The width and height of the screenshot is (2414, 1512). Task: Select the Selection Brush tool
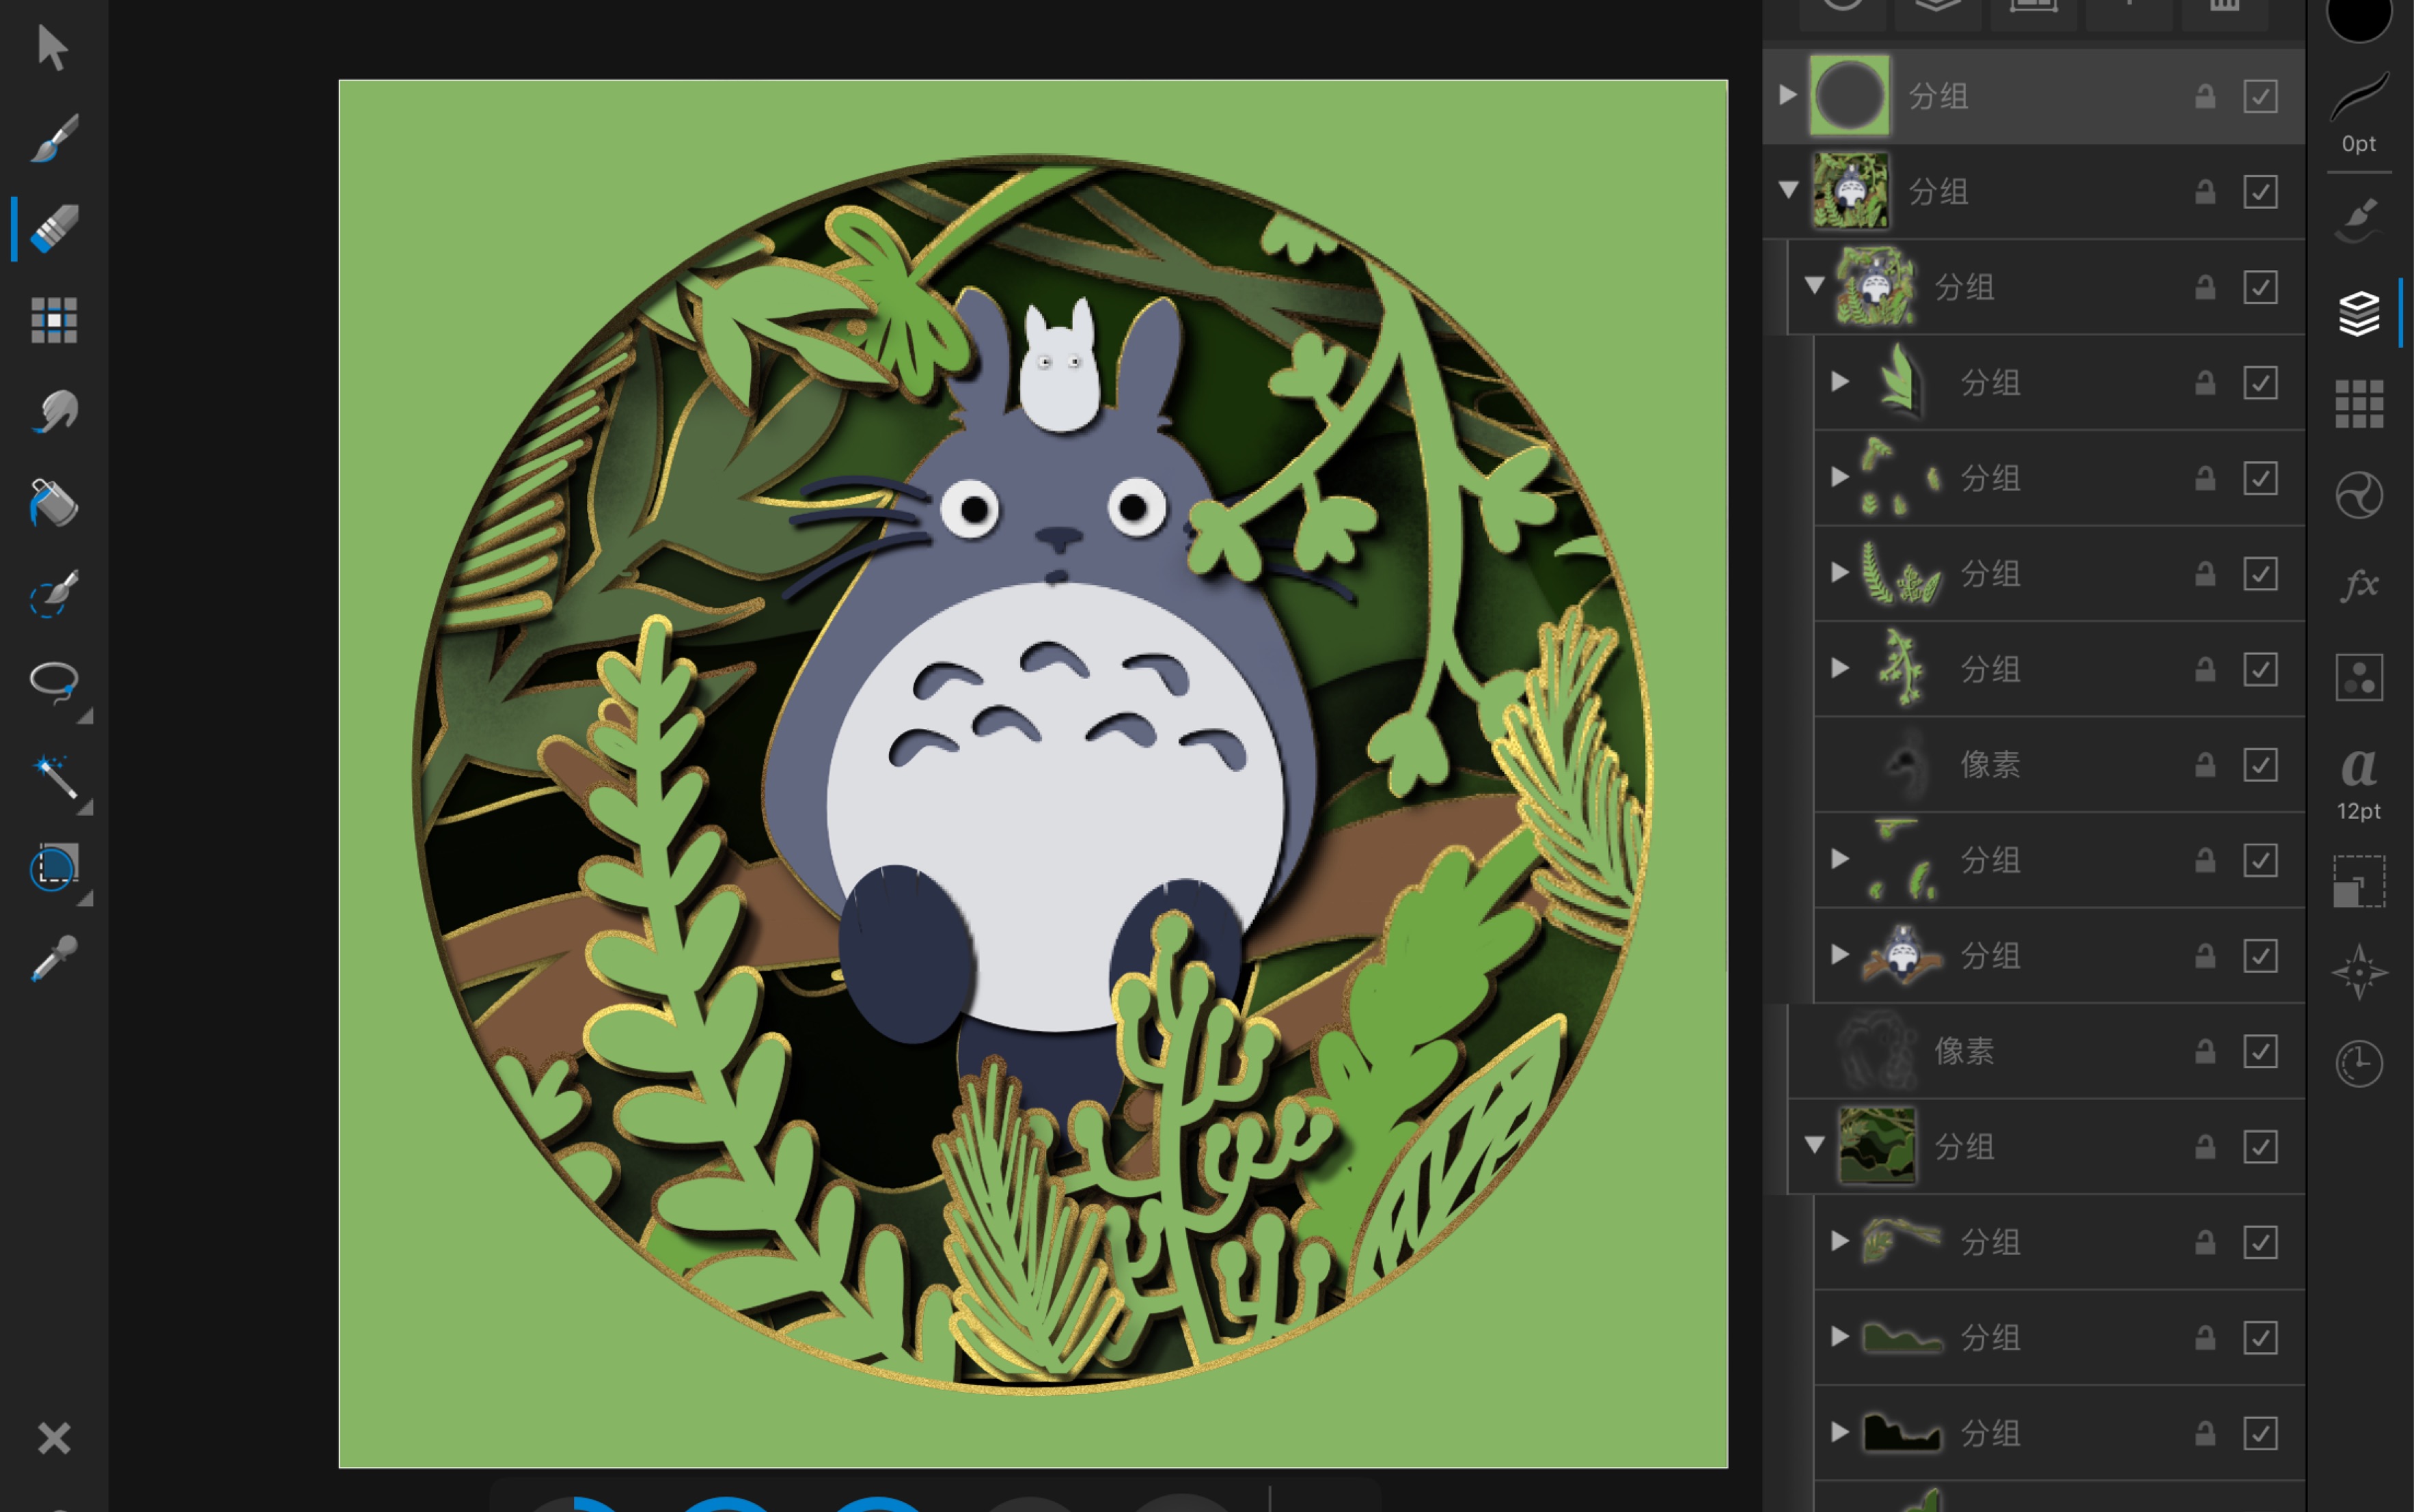pyautogui.click(x=54, y=593)
